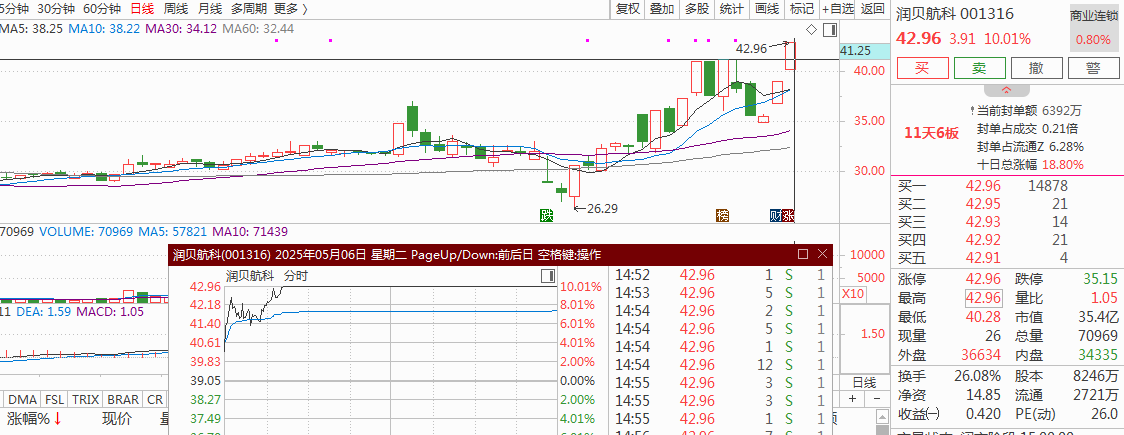Select the DMA indicator tab

pos(22,400)
